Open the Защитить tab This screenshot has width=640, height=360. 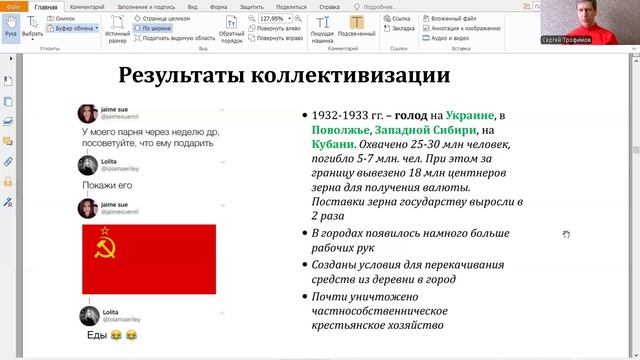point(251,7)
